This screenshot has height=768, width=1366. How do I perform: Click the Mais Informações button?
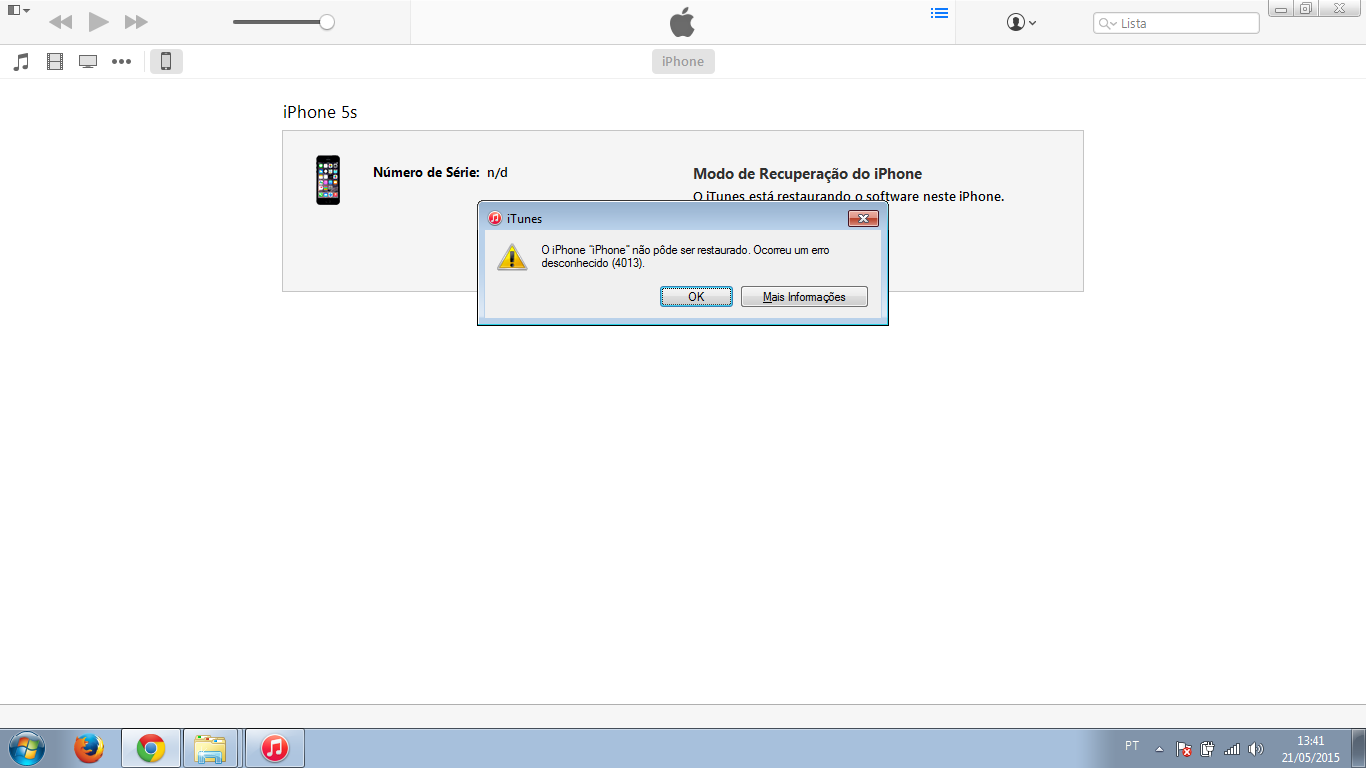[804, 297]
